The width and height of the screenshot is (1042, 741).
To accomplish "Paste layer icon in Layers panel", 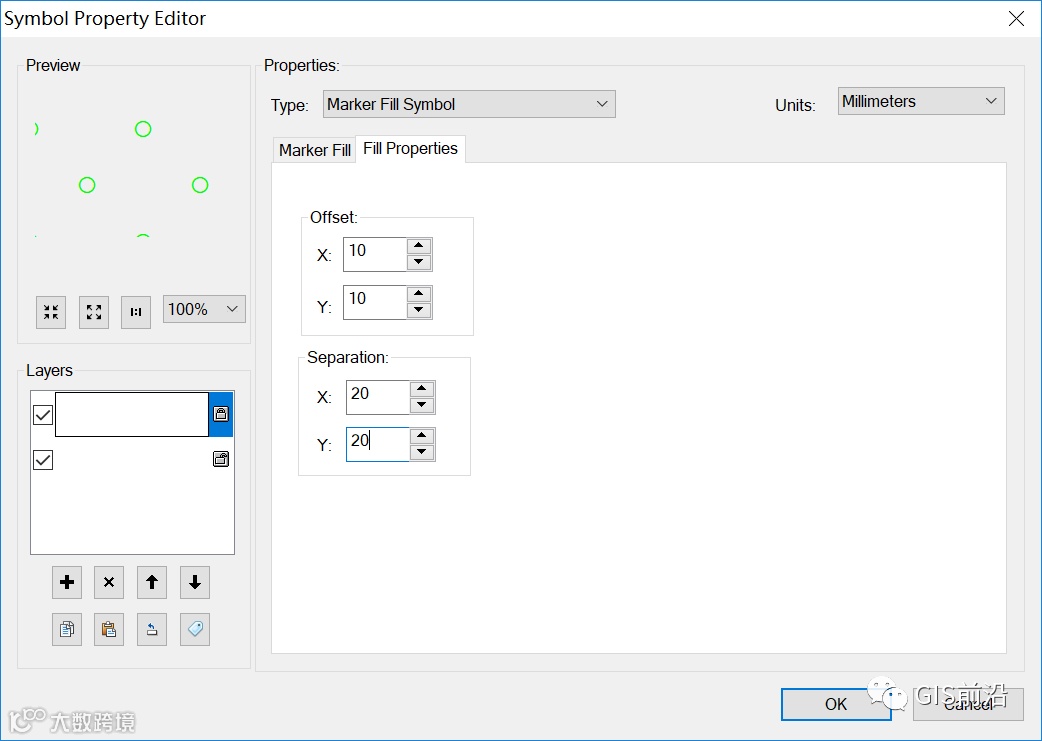I will [109, 629].
